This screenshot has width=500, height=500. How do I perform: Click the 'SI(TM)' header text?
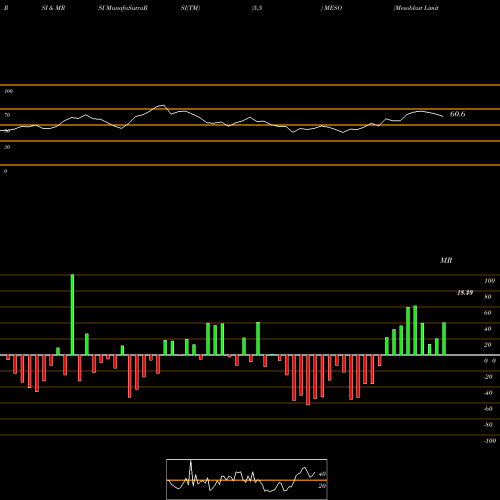pos(190,8)
